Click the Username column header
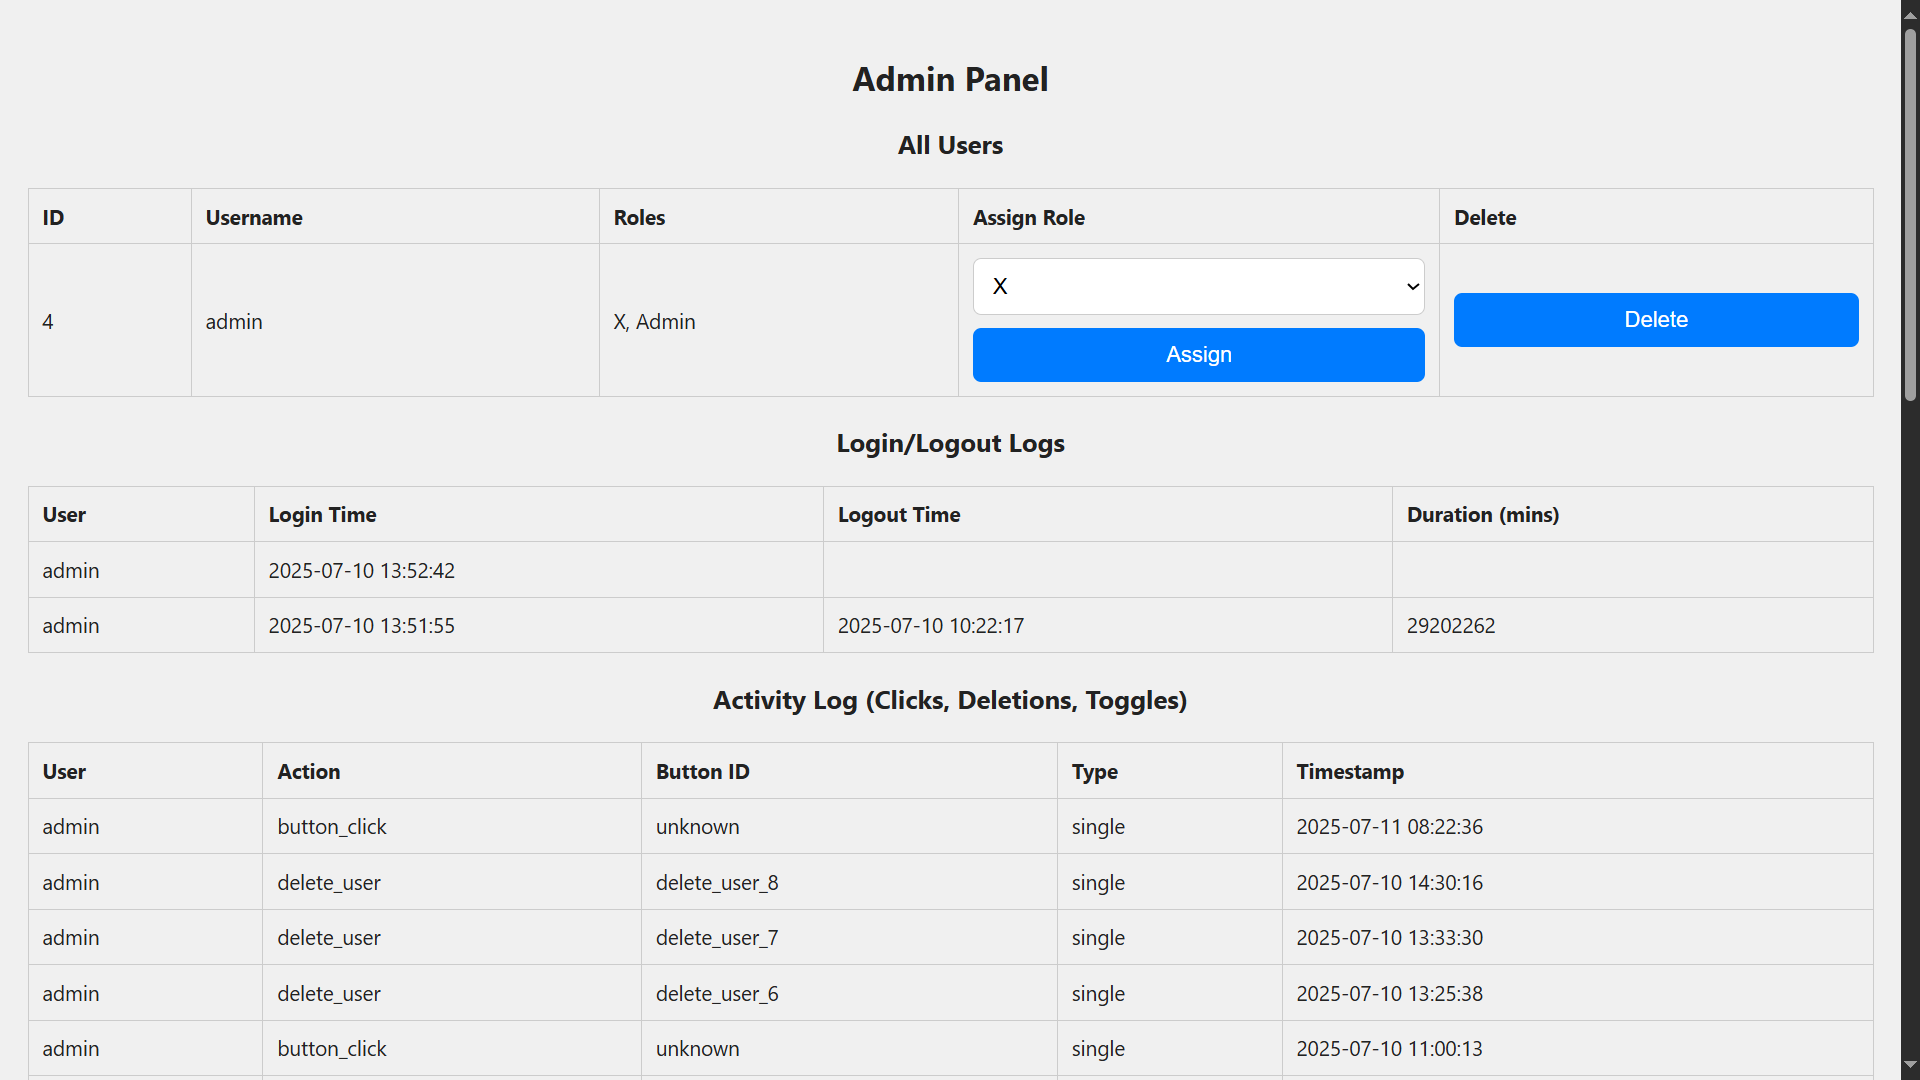The height and width of the screenshot is (1080, 1920). 254,218
